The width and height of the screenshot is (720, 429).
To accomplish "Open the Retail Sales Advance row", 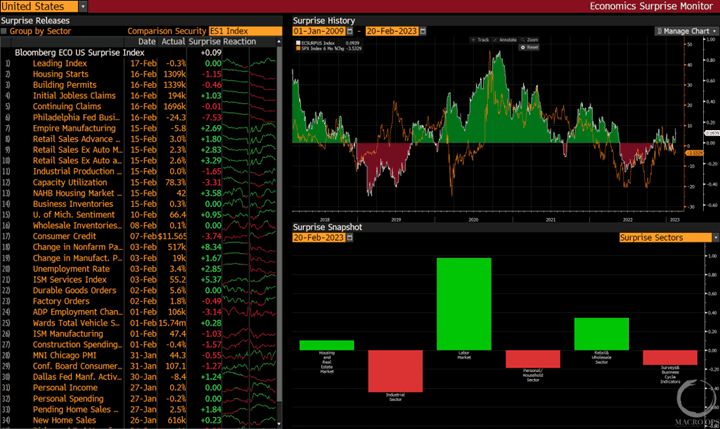I will coord(139,139).
